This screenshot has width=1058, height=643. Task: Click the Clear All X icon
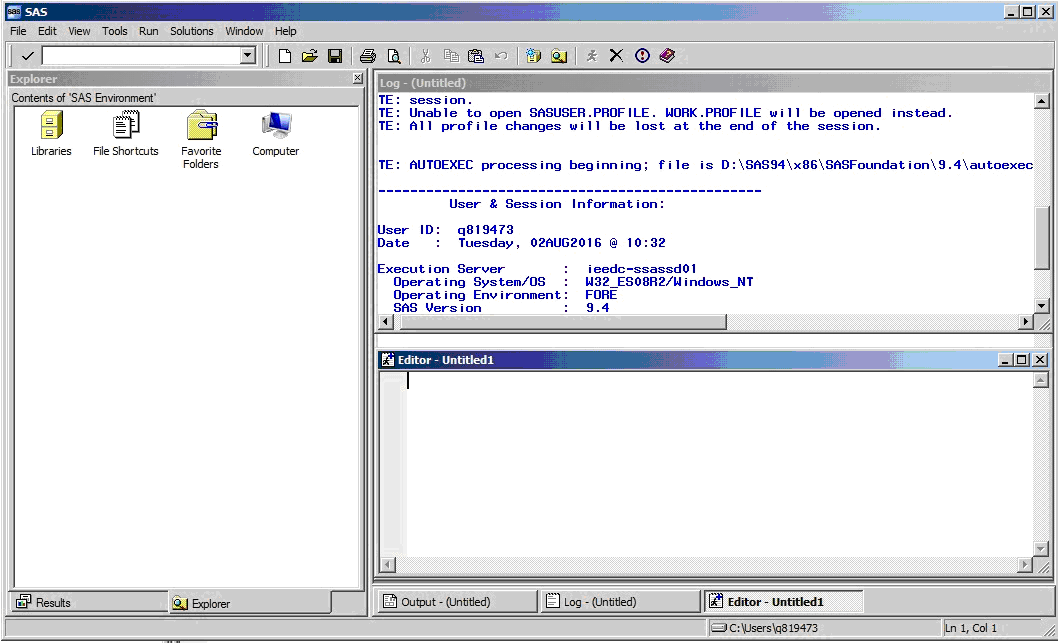616,56
